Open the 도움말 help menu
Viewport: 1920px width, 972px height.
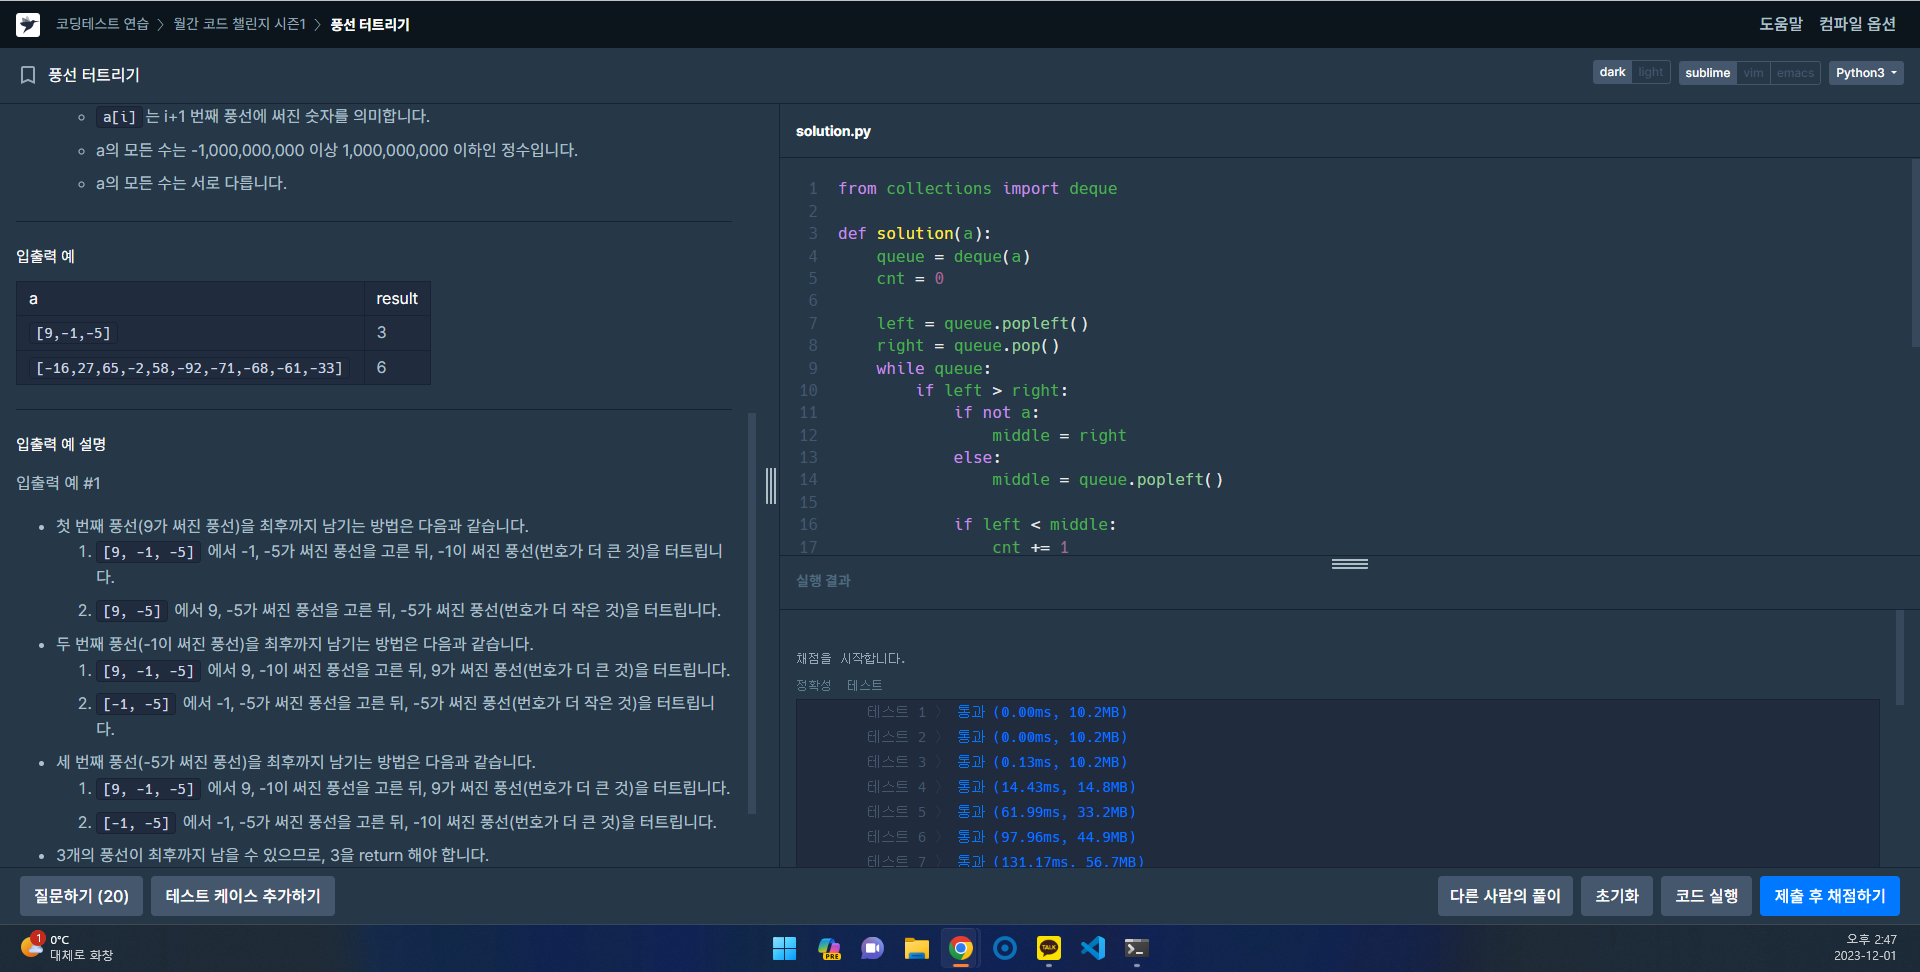pos(1781,24)
